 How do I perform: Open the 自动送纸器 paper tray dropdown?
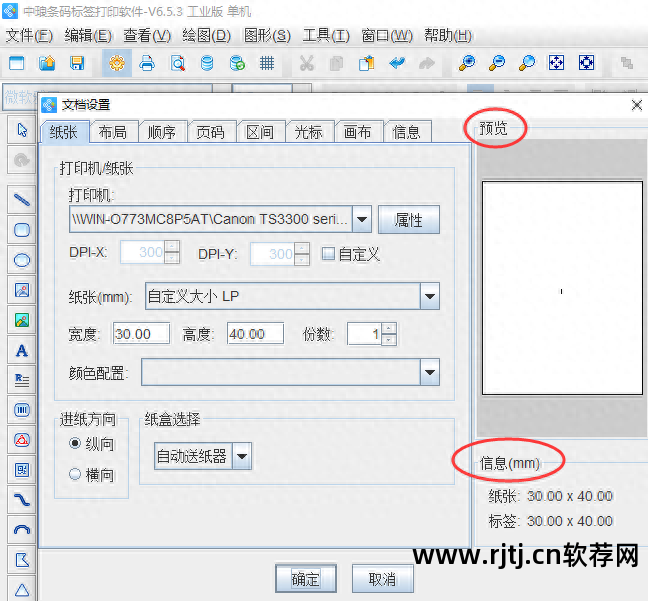pos(241,457)
